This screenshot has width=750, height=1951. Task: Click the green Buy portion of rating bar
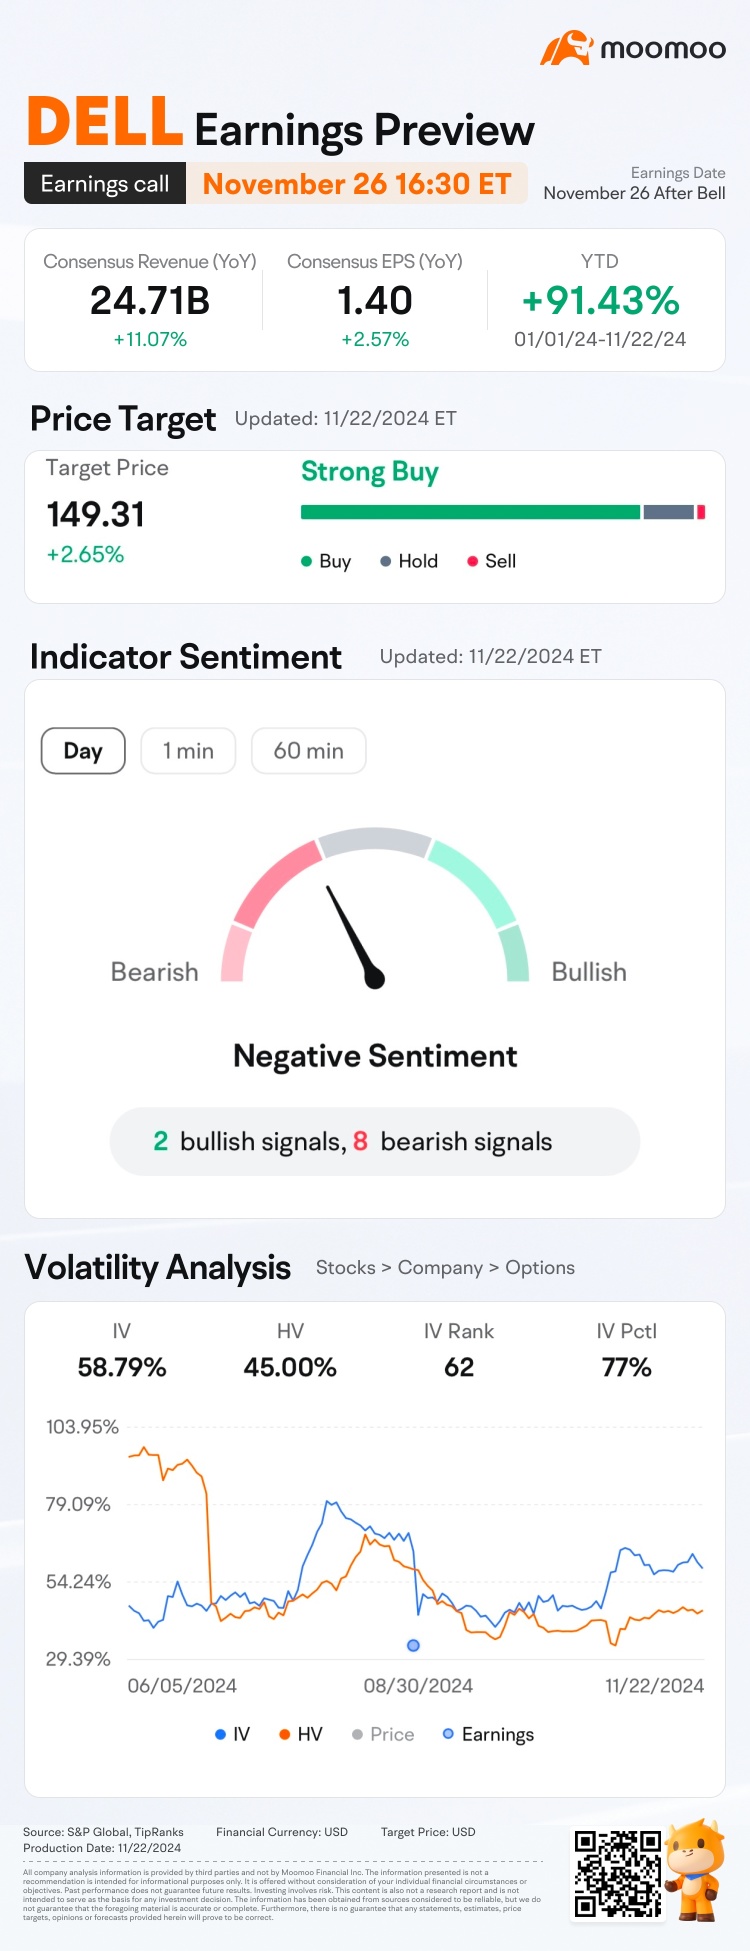click(x=470, y=512)
